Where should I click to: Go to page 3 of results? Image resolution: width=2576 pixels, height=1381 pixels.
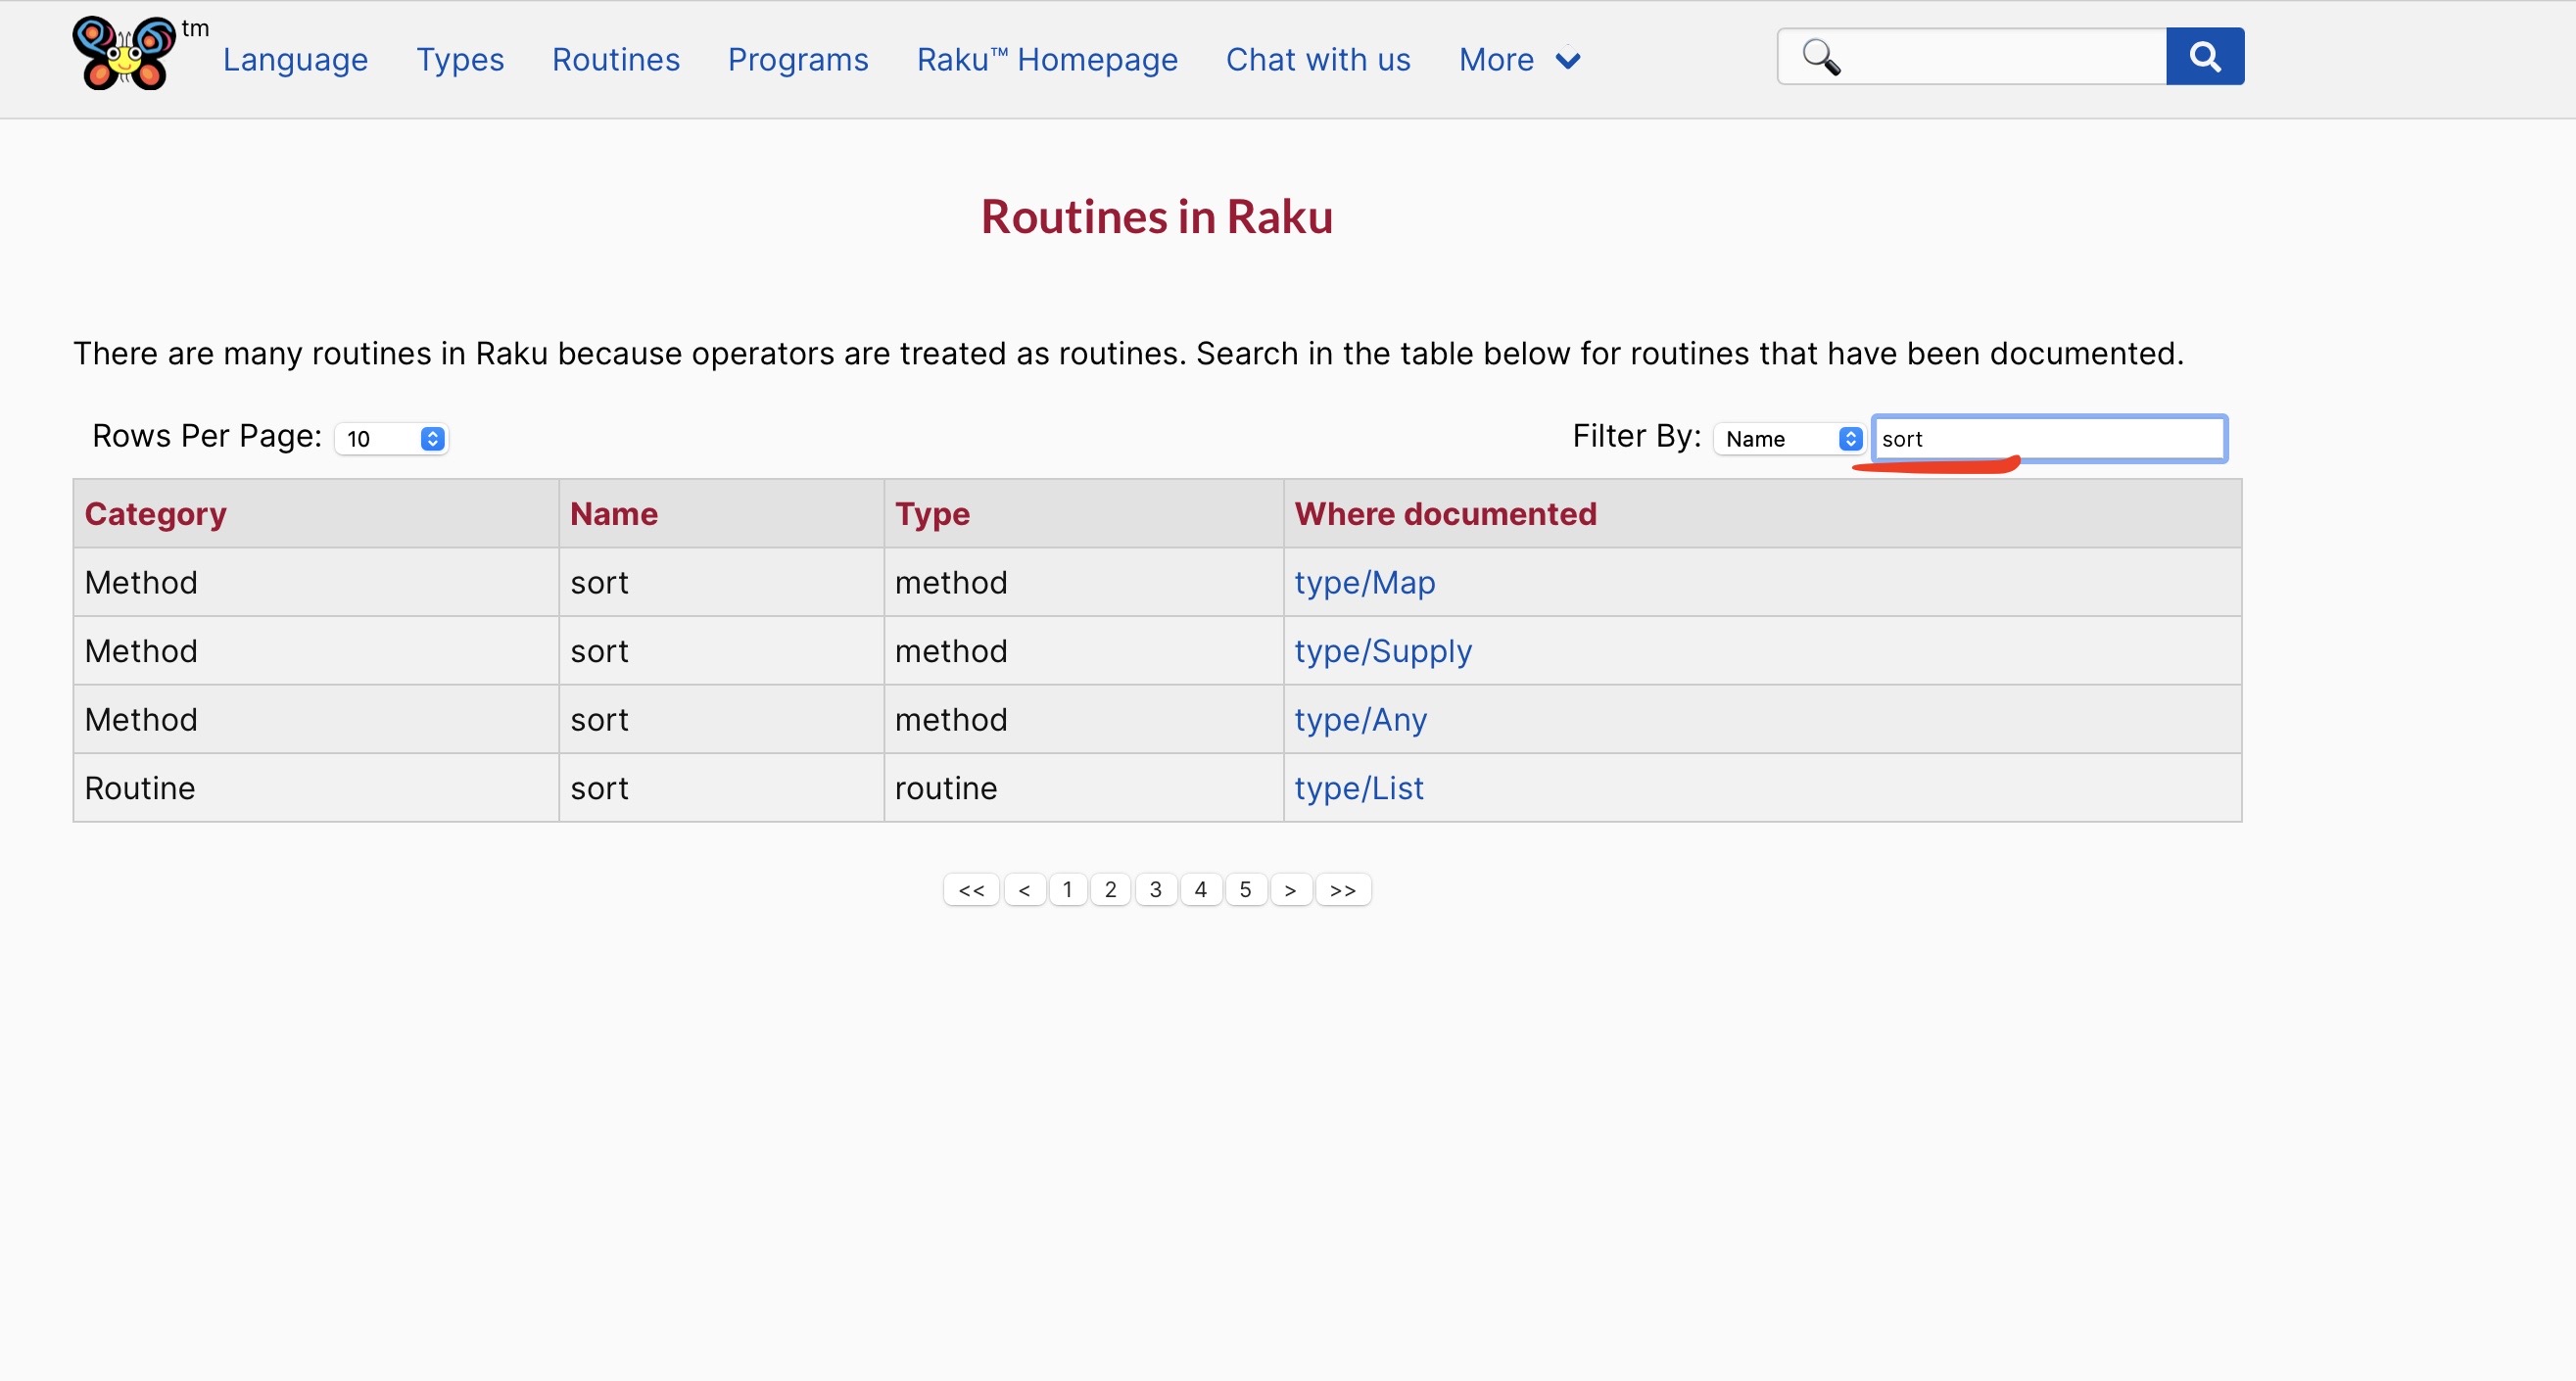pos(1155,890)
